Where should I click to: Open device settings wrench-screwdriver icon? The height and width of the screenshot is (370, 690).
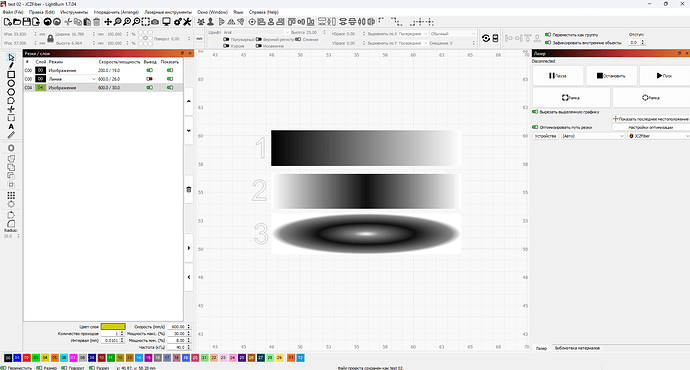[x=187, y=22]
